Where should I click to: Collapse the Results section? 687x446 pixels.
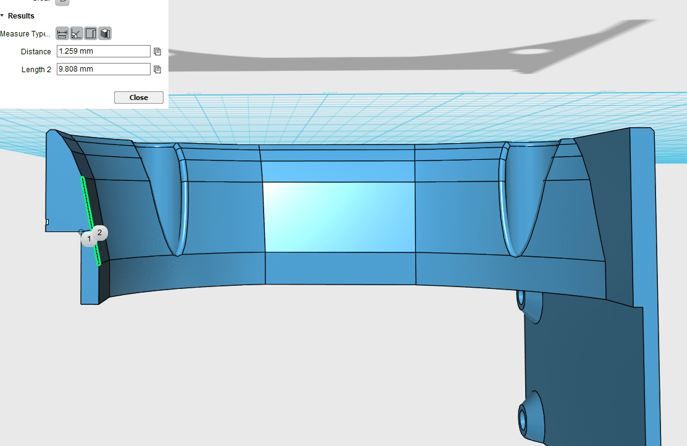pos(2,16)
